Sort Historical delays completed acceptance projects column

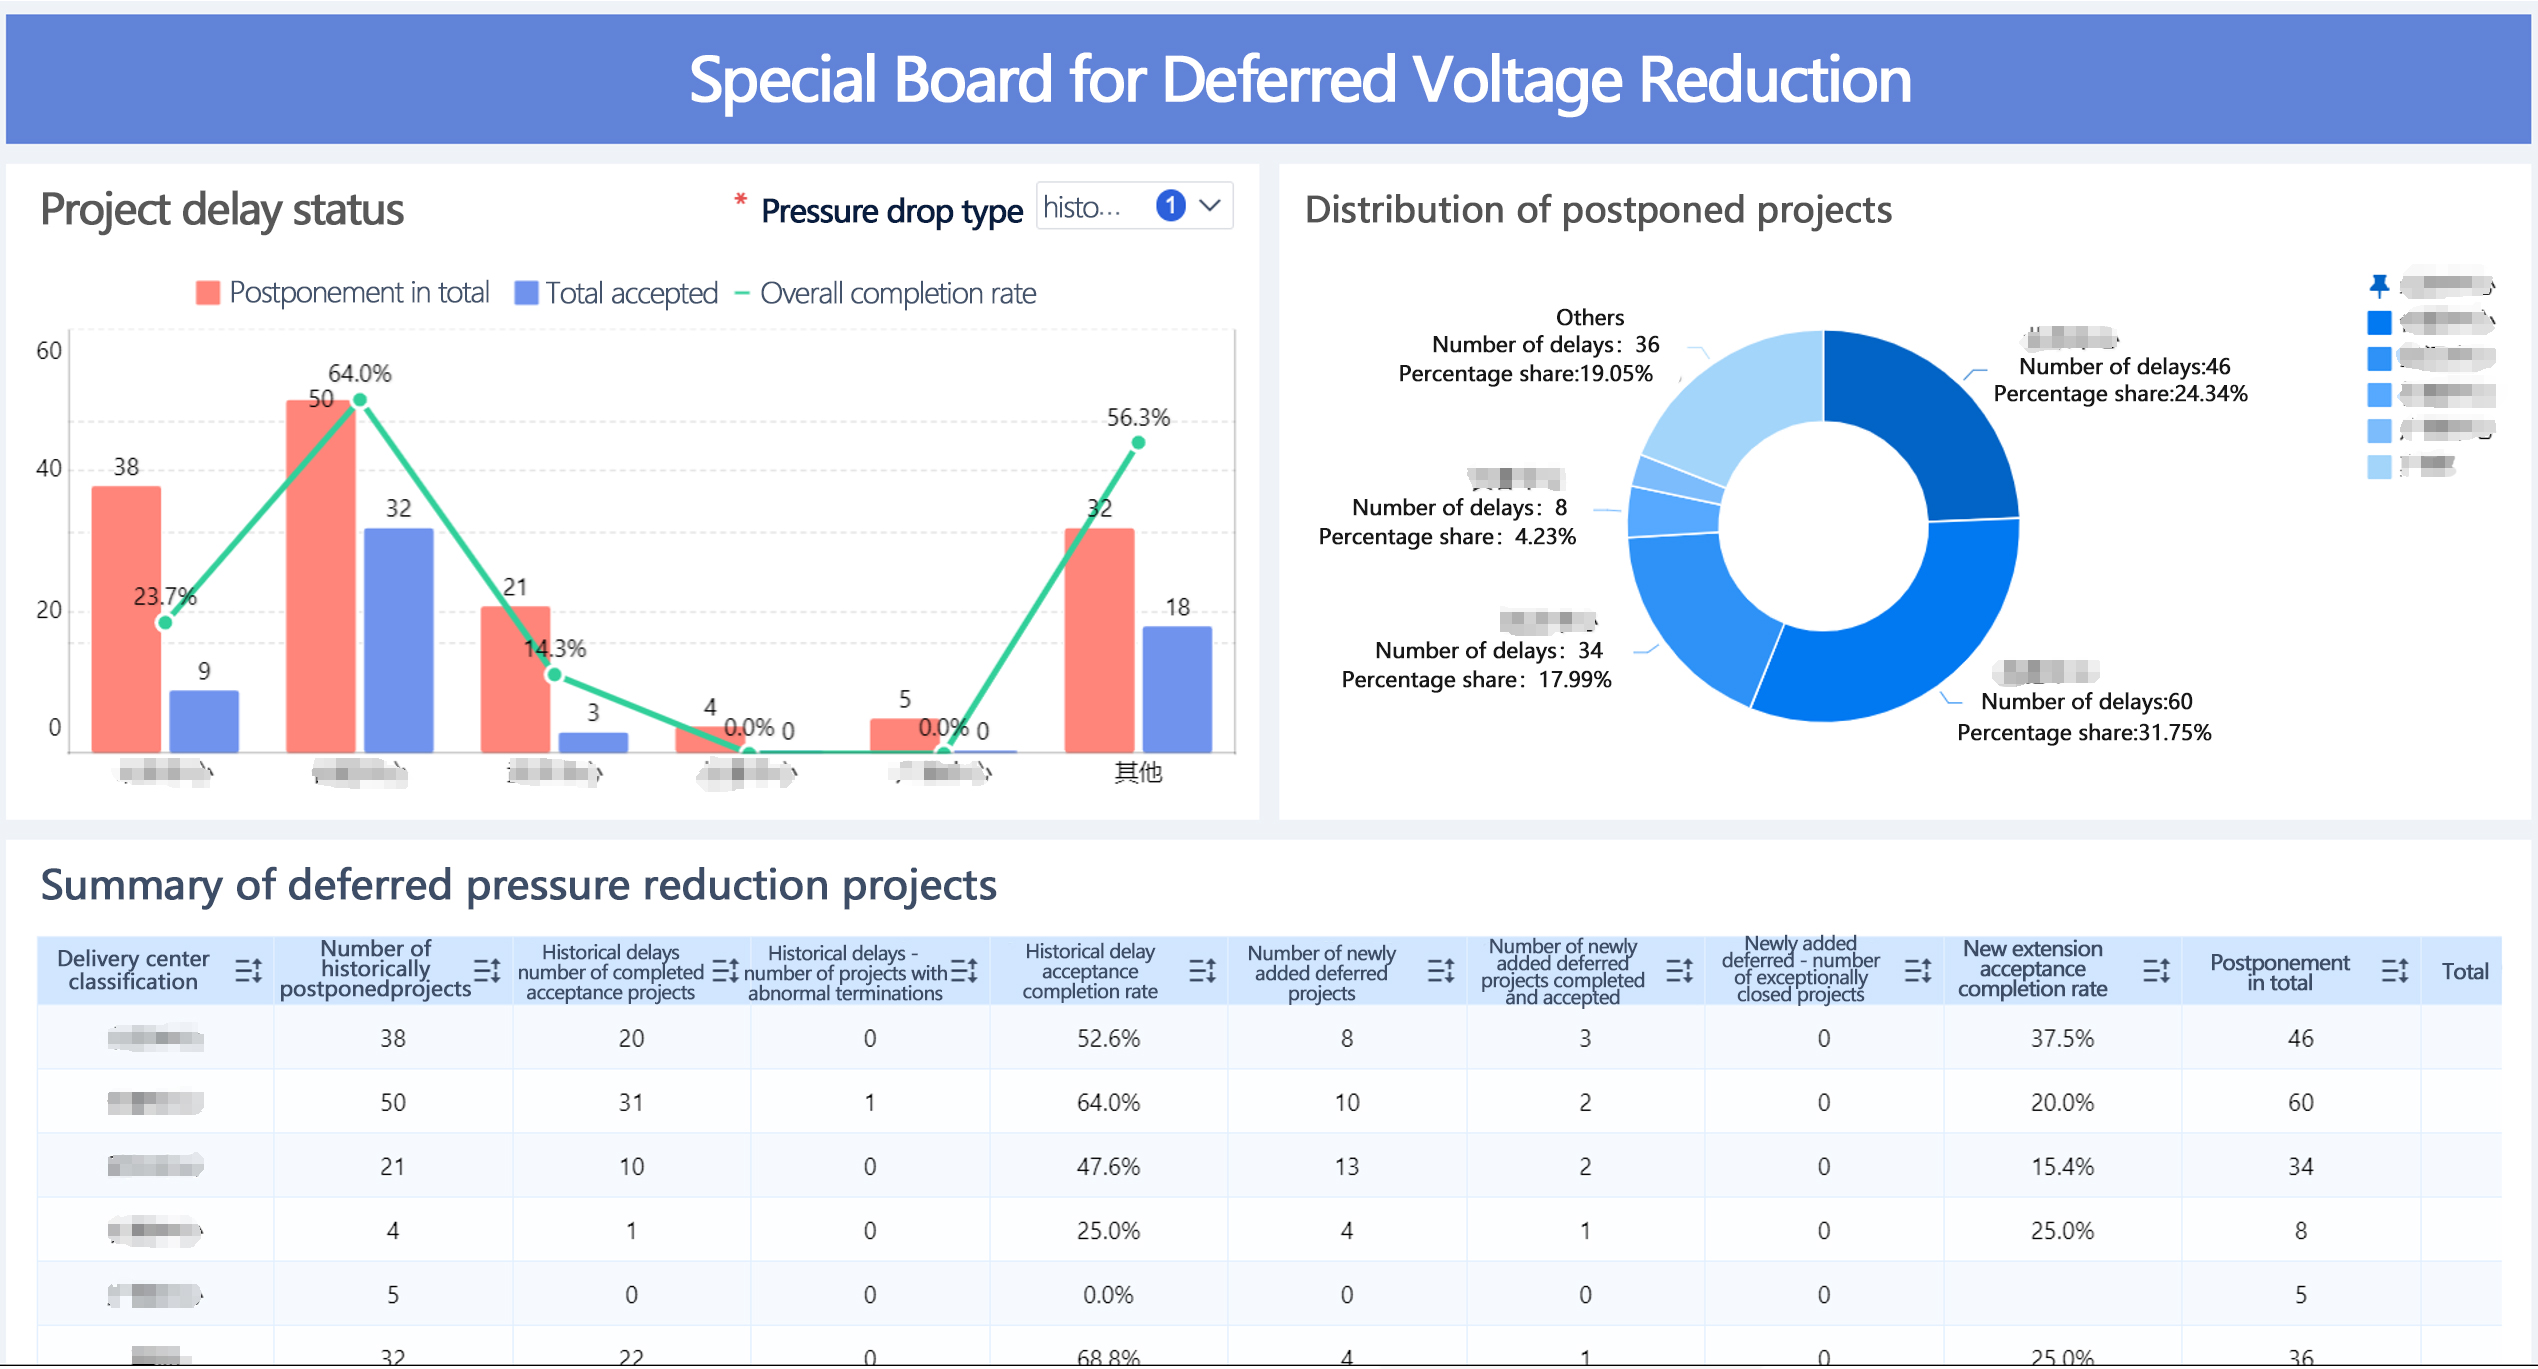click(725, 970)
